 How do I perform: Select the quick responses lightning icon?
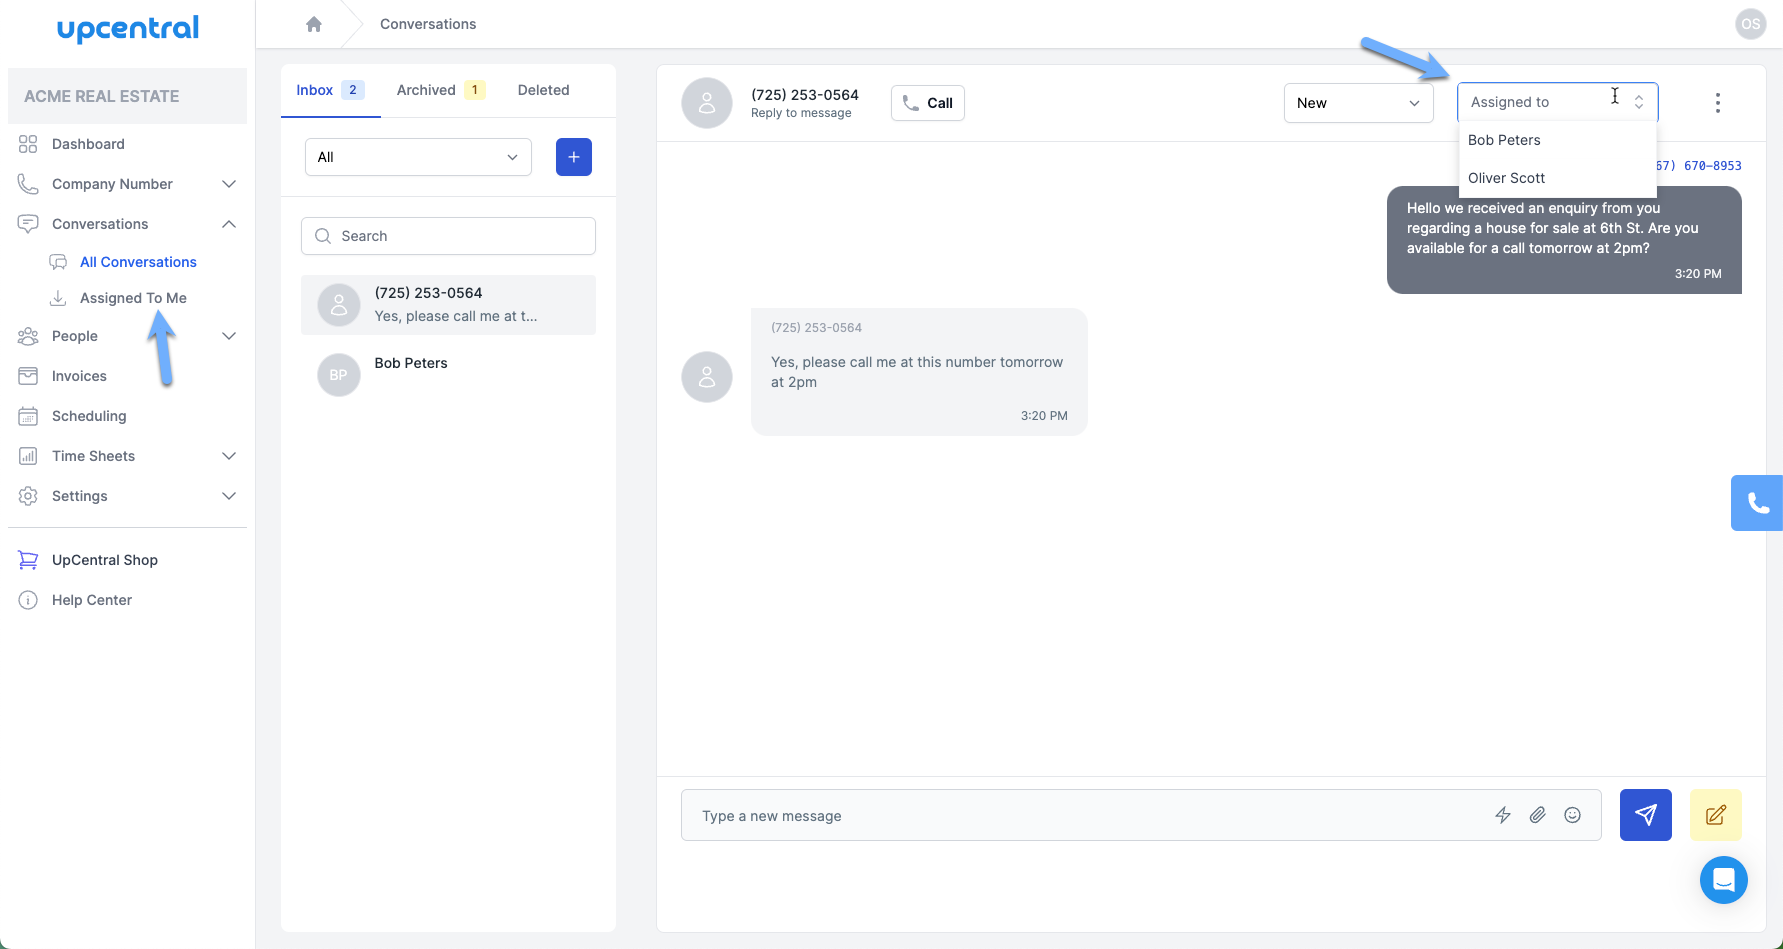pos(1503,815)
